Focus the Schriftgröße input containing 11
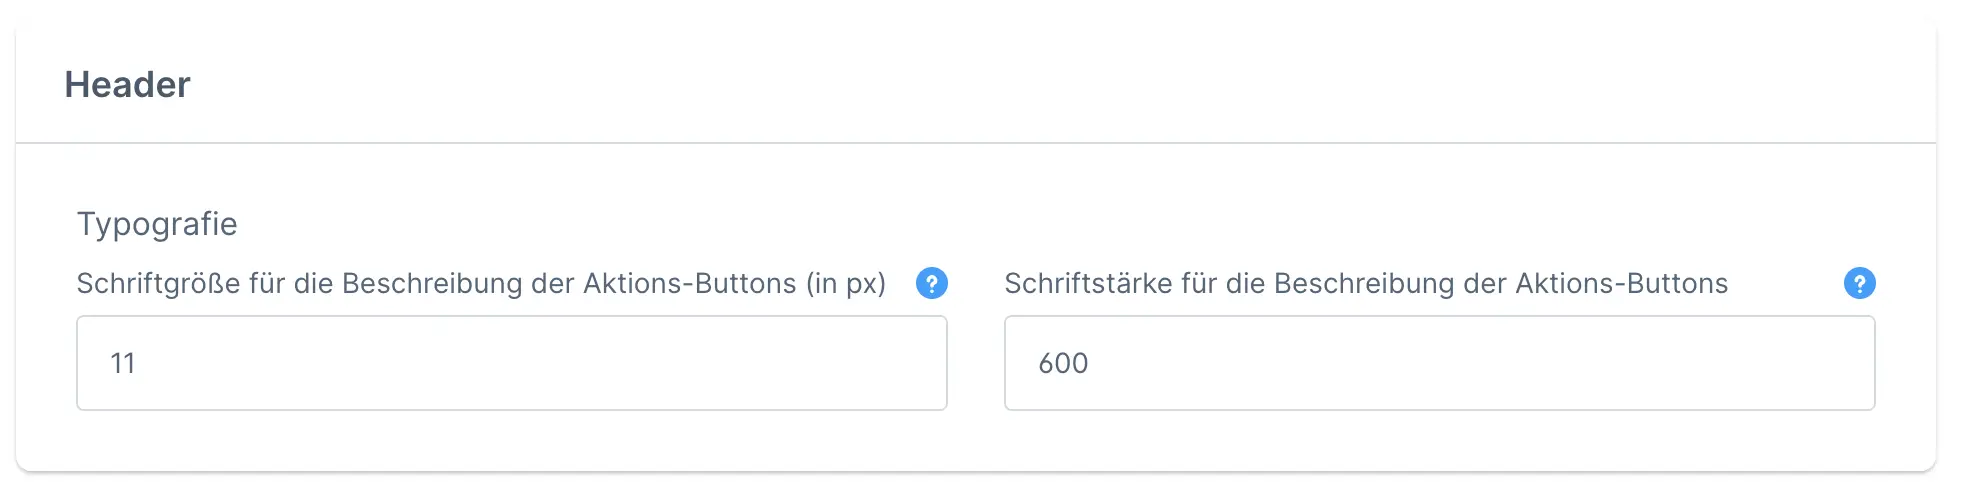The image size is (1962, 496). (x=511, y=363)
